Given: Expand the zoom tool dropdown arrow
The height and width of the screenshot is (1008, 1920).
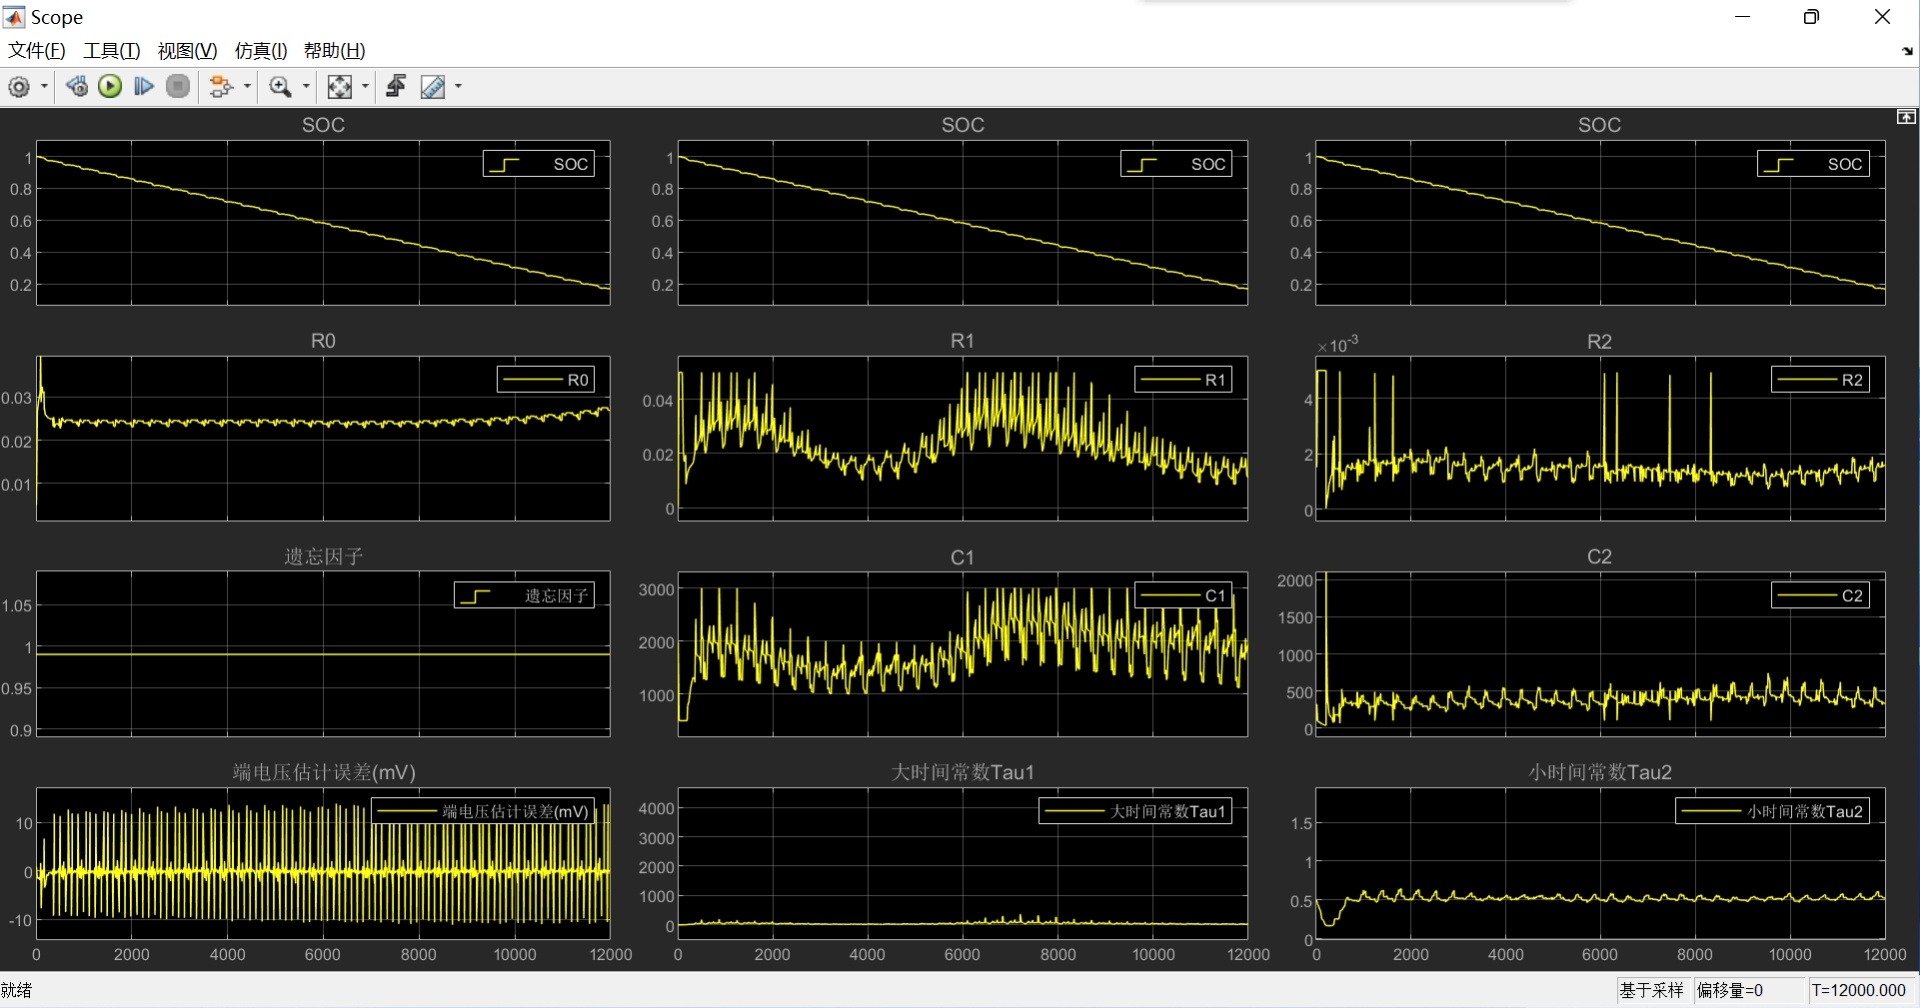Looking at the screenshot, I should (306, 87).
